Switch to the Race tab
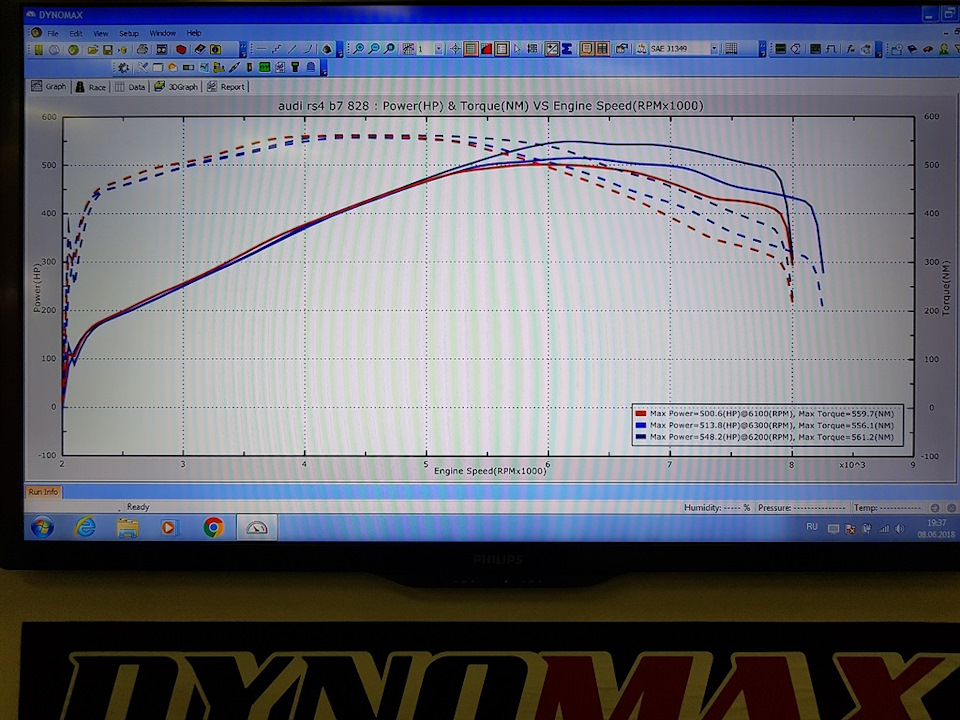960x720 pixels. click(x=90, y=87)
